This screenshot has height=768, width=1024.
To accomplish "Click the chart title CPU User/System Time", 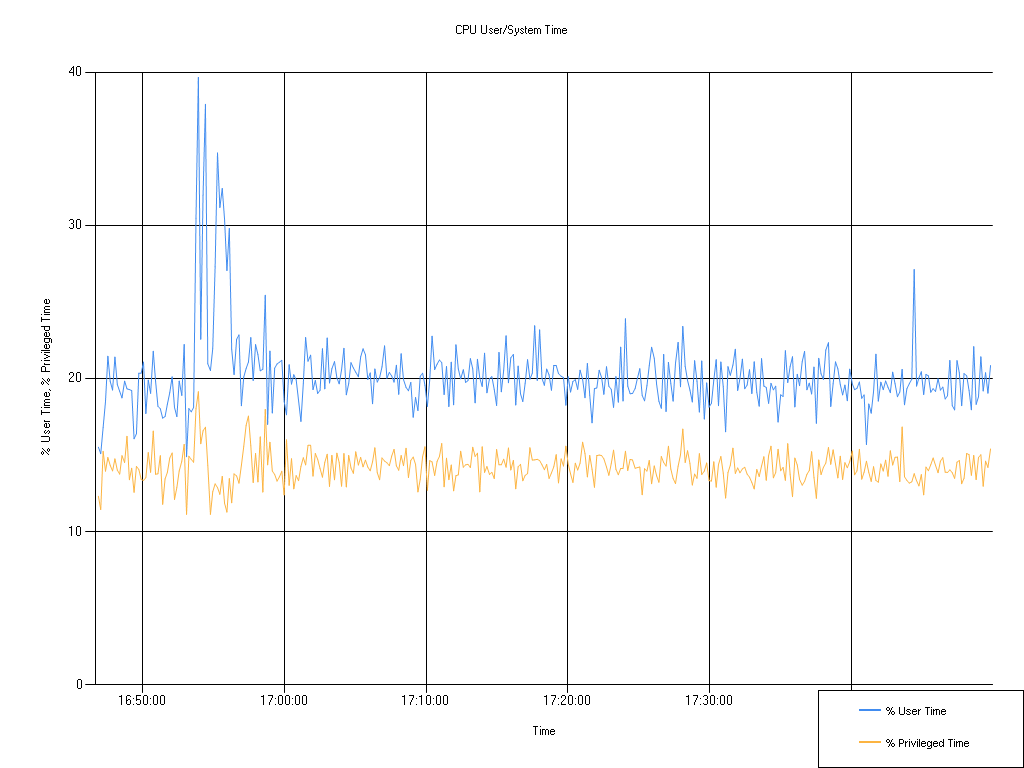I will pos(511,30).
